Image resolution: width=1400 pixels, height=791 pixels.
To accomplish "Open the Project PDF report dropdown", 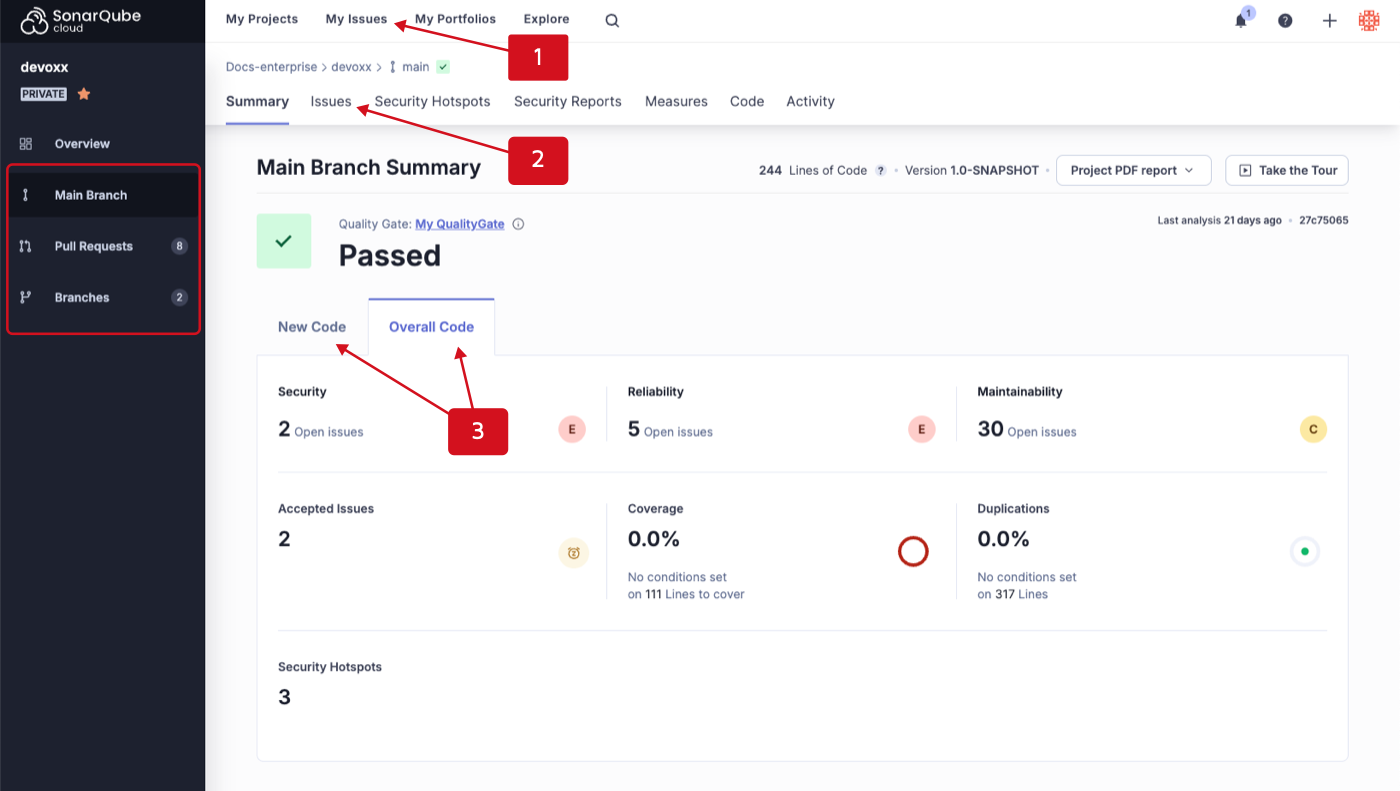I will 1134,170.
